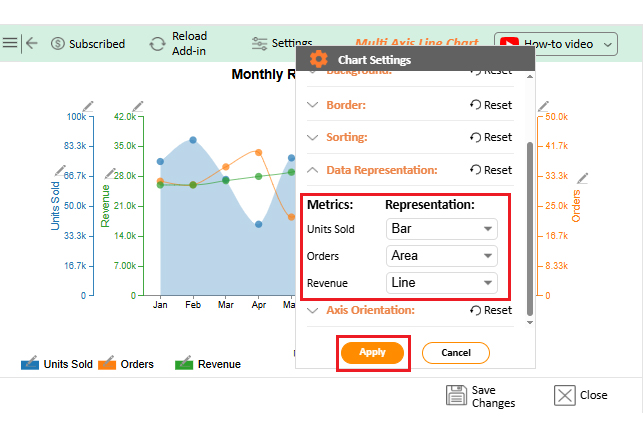Click the Revenue legend edit icon
The image size is (643, 425).
click(x=184, y=363)
